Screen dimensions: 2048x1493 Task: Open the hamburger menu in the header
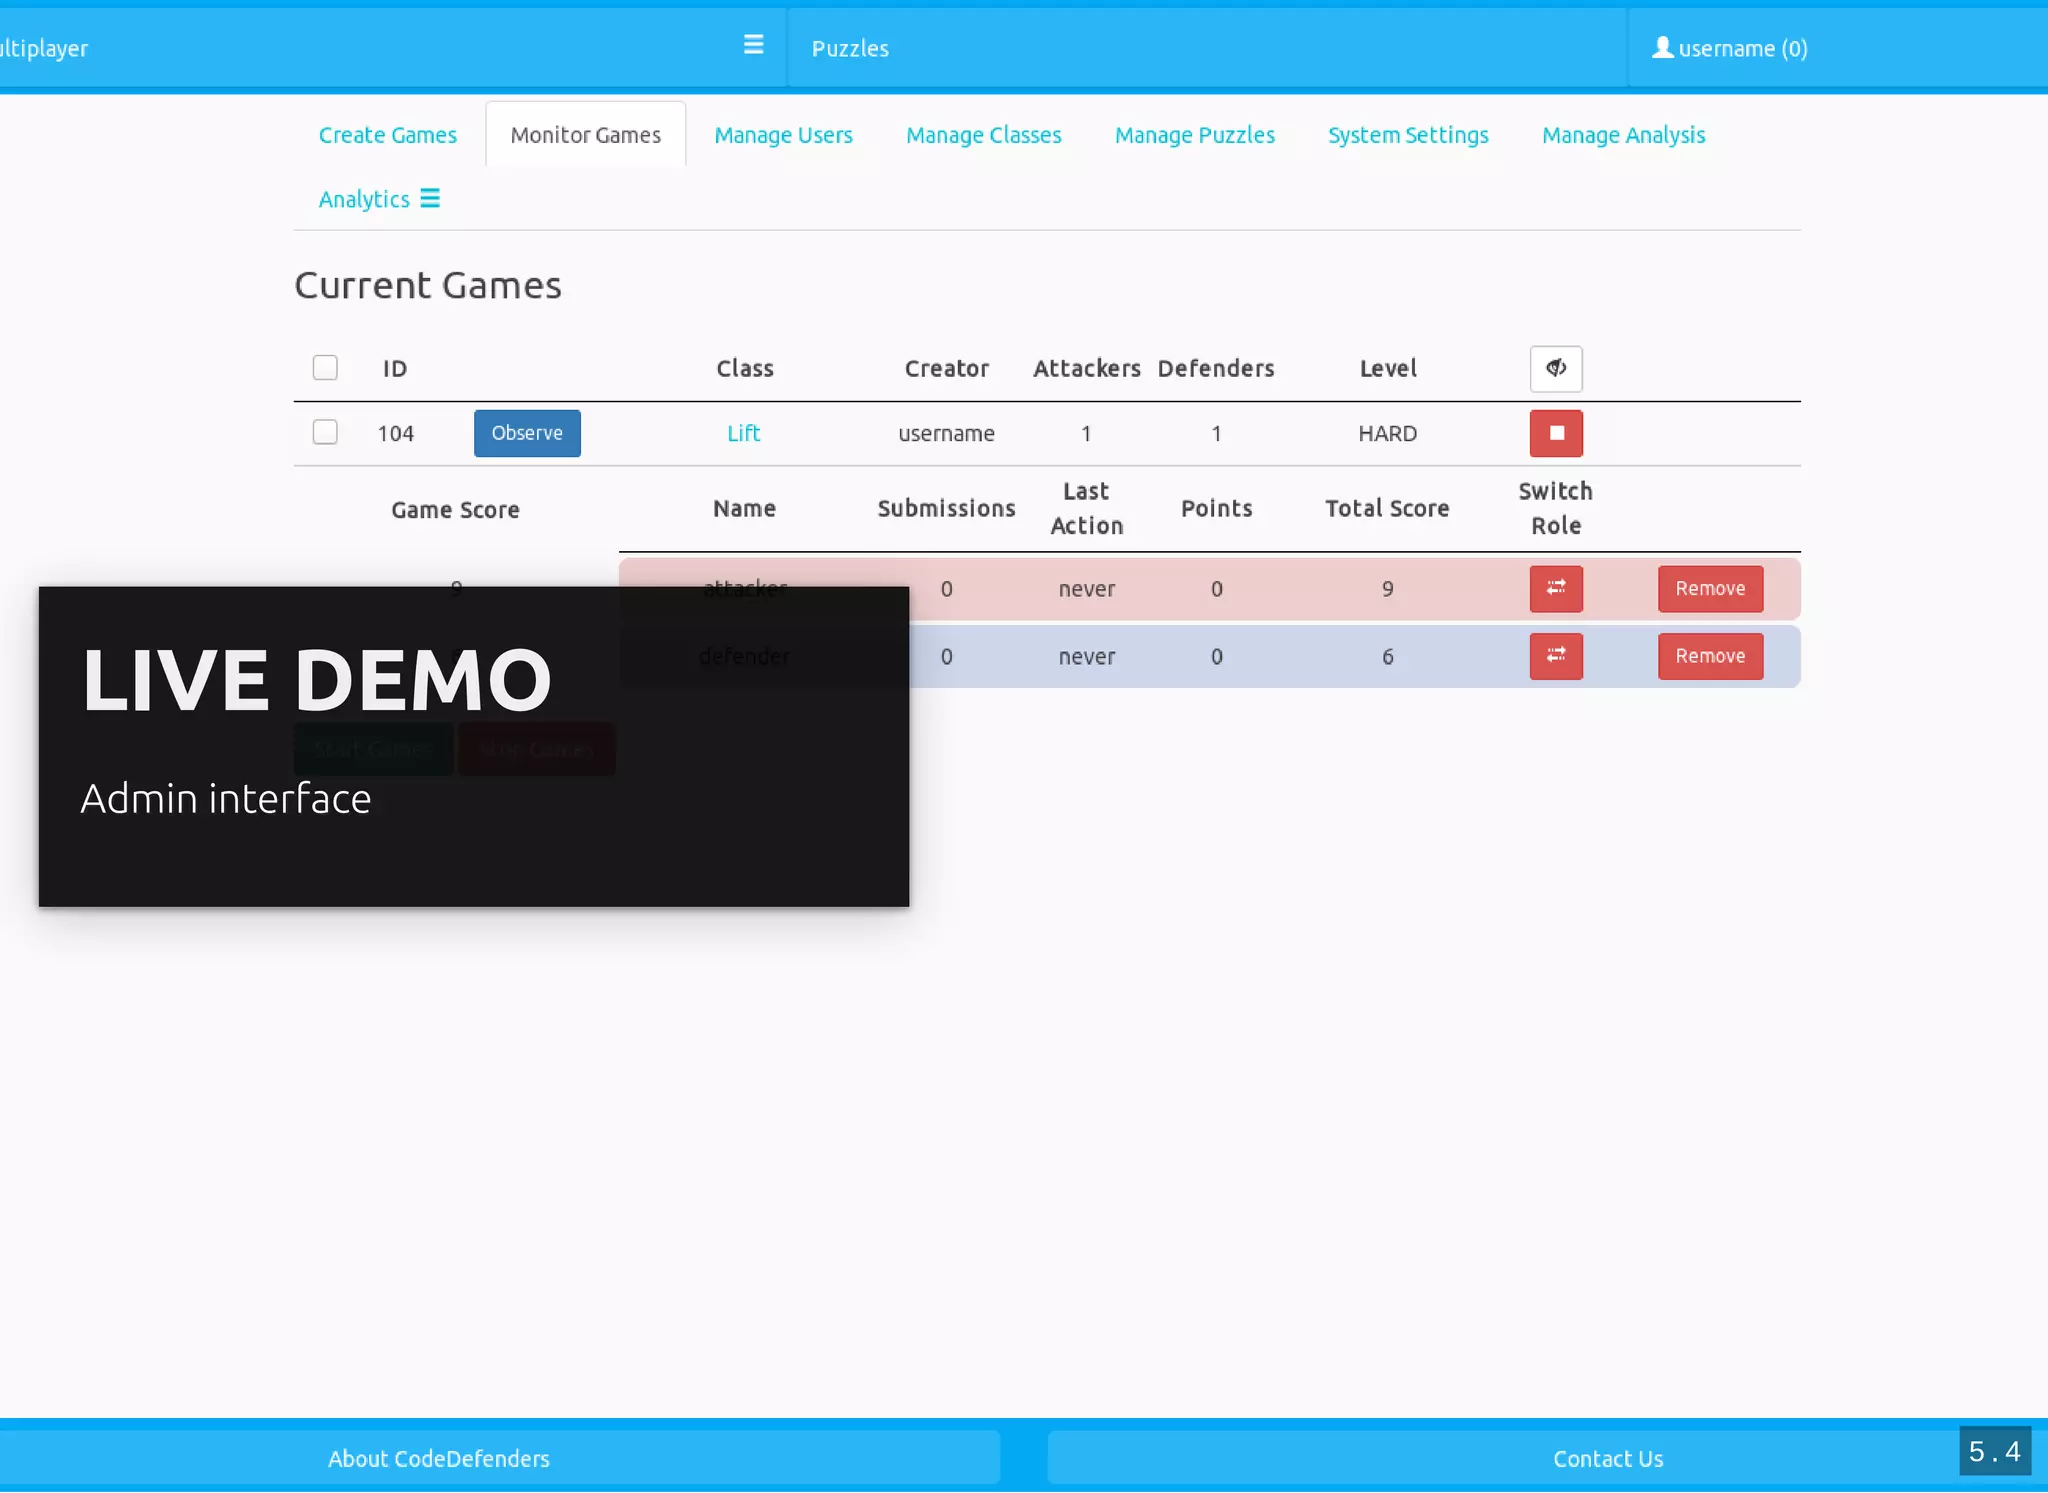753,45
